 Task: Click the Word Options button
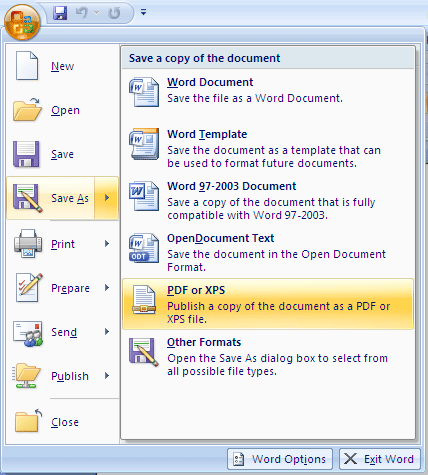(280, 459)
